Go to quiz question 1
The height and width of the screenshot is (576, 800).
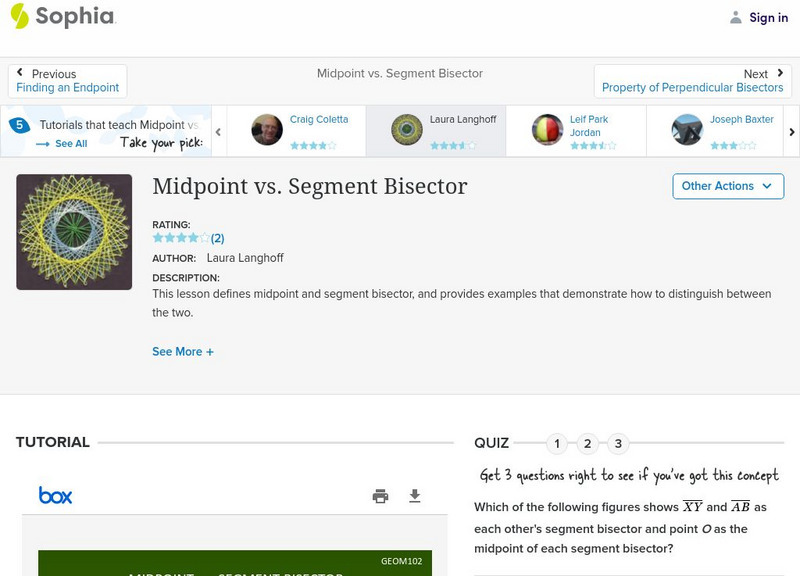[557, 444]
